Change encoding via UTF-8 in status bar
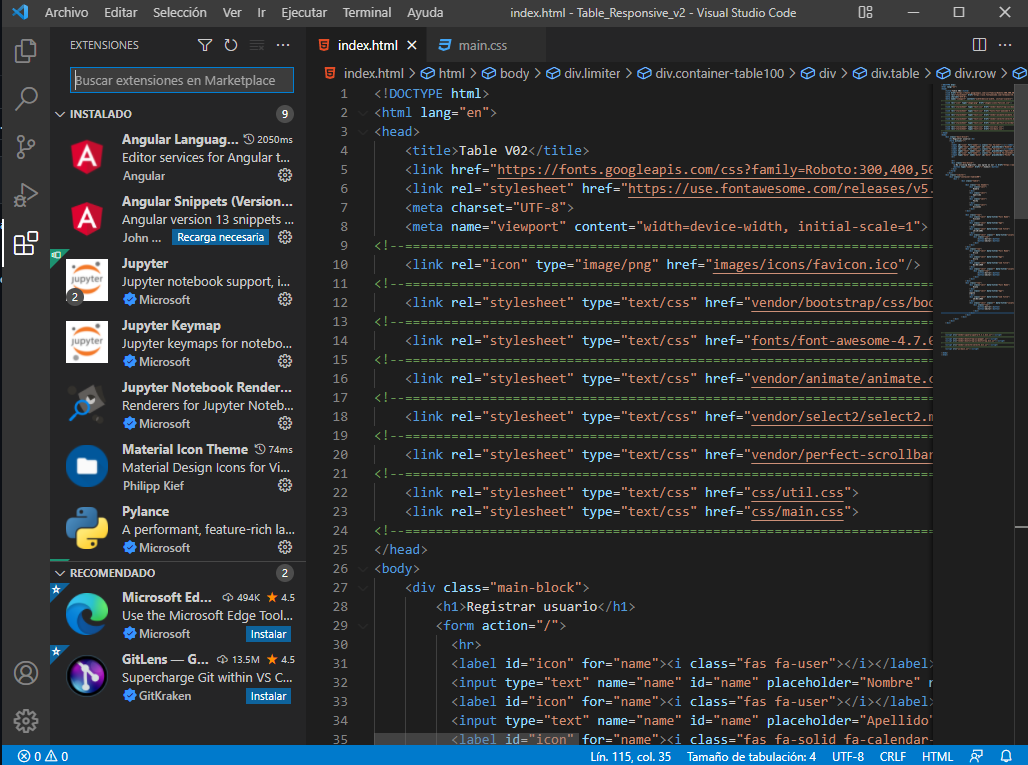 coord(848,756)
